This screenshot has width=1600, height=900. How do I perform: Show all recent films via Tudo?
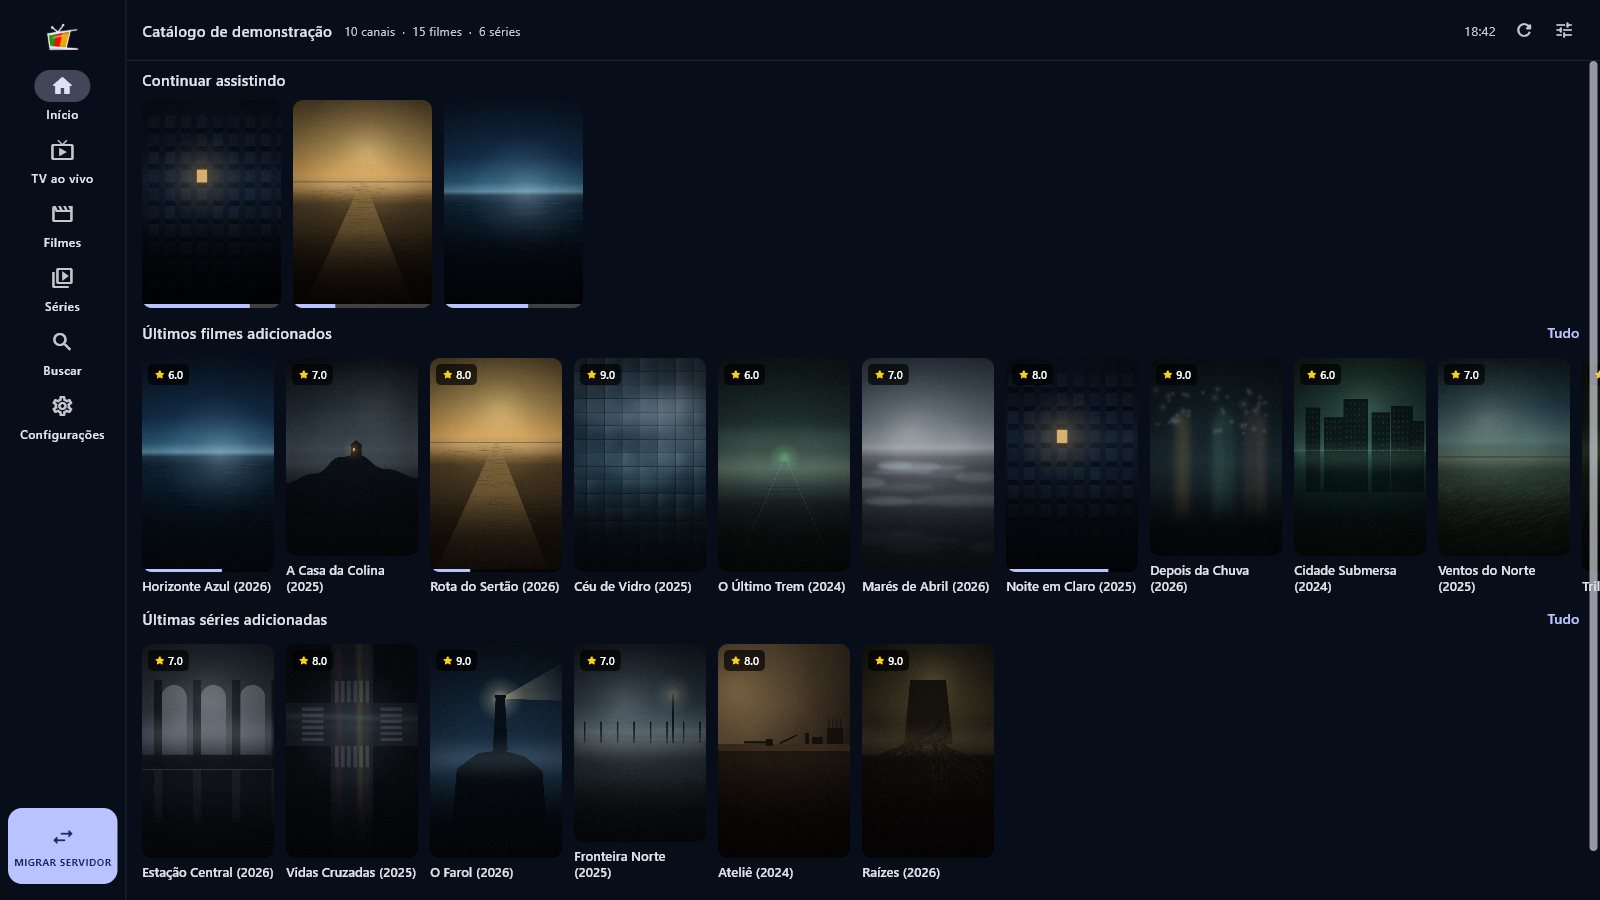(x=1563, y=334)
